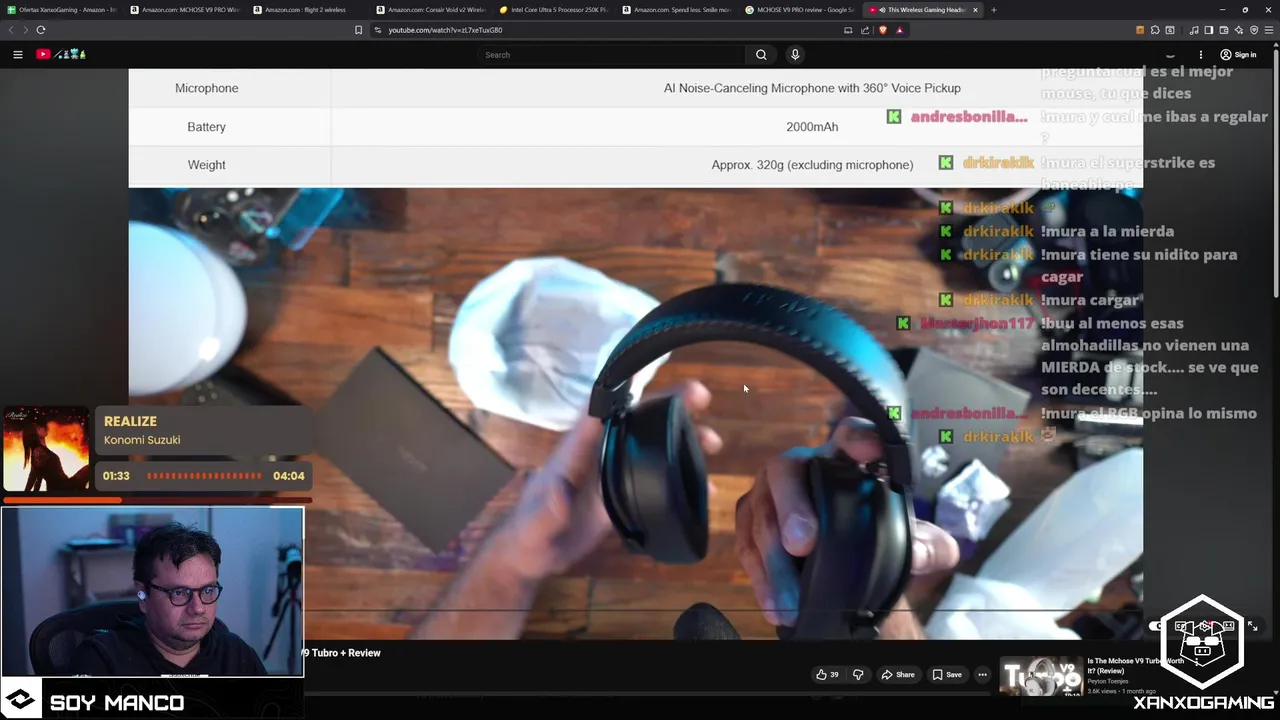Click the Share button under the video

[x=898, y=675]
